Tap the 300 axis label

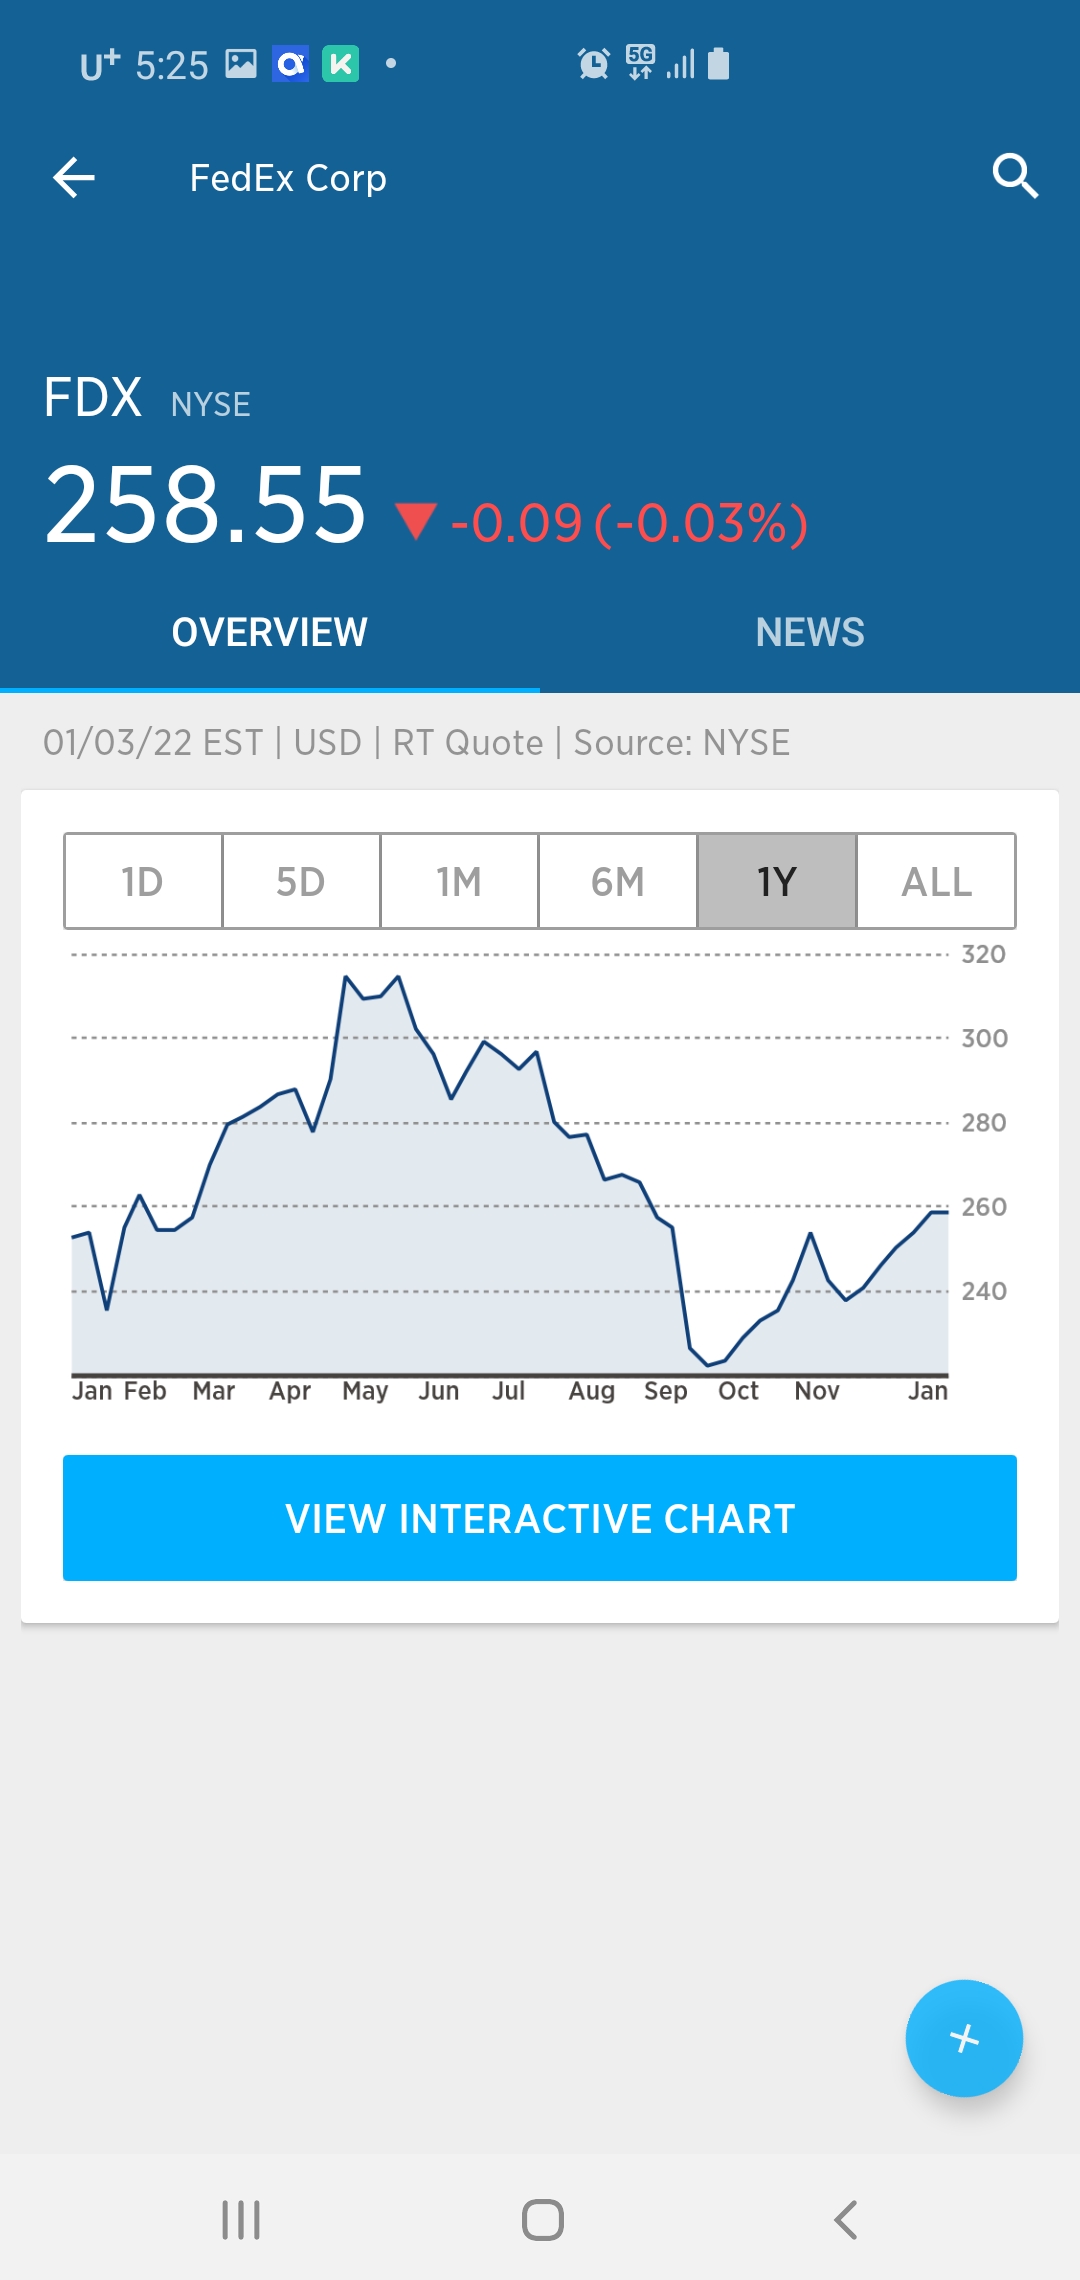tap(985, 1038)
